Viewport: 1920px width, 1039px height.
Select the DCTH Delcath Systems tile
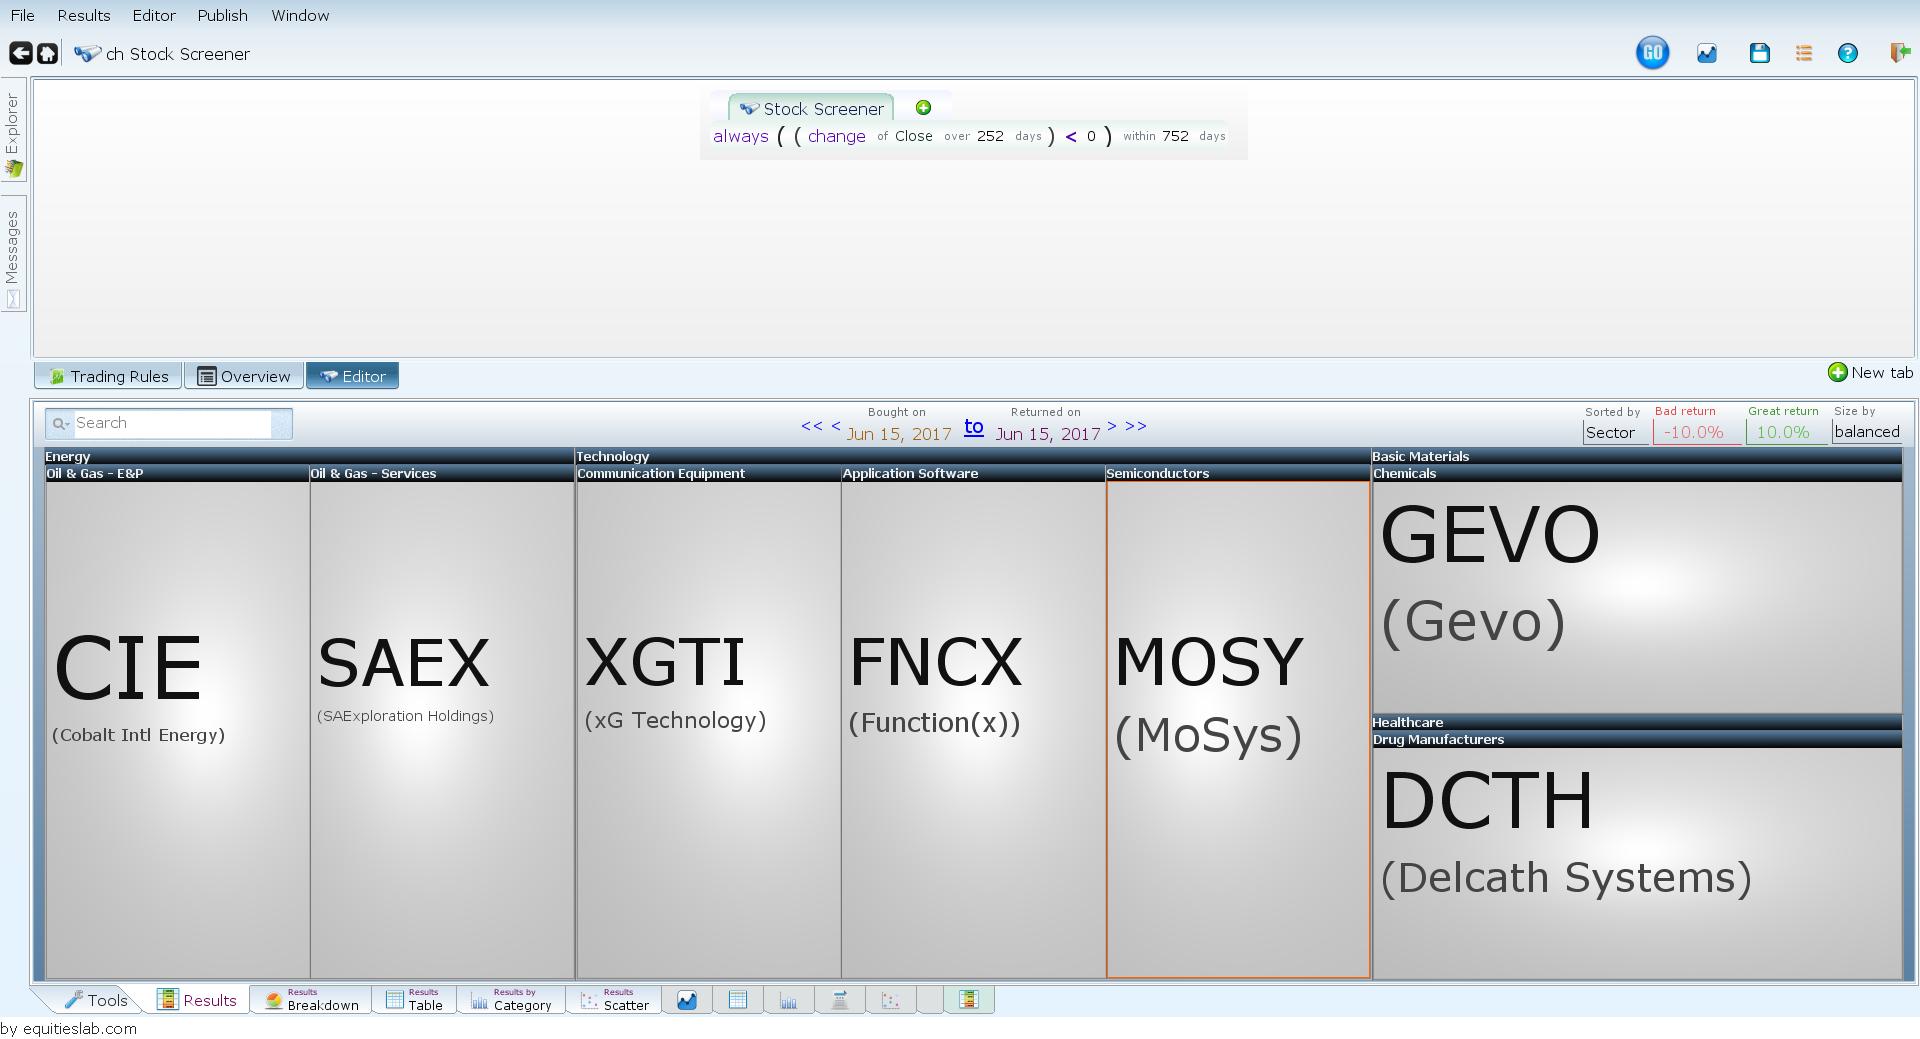1637,863
